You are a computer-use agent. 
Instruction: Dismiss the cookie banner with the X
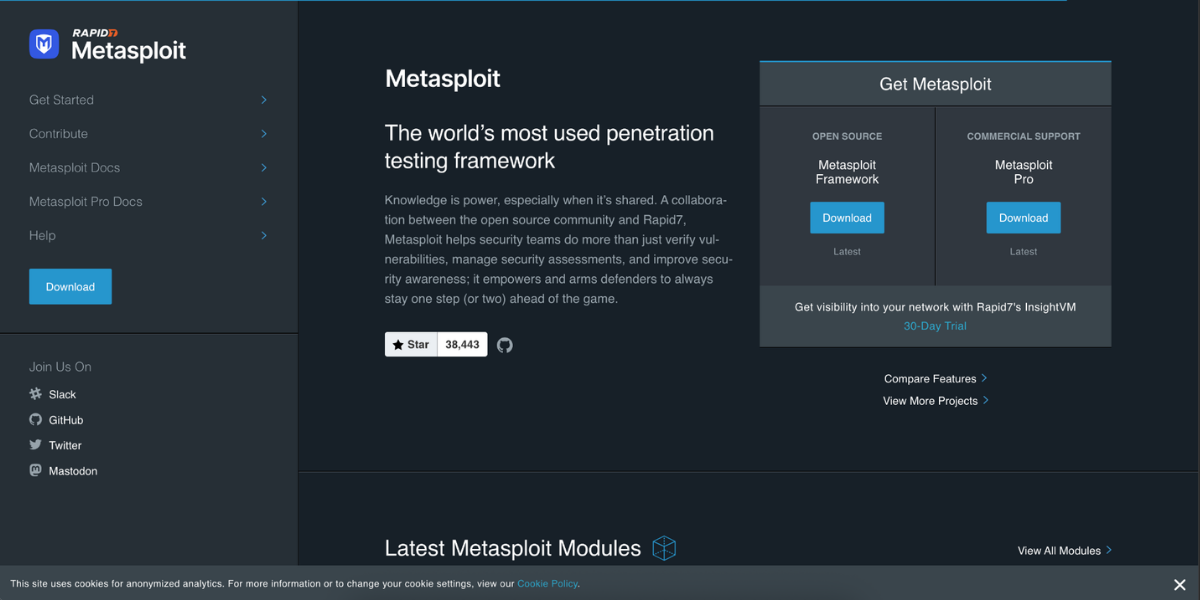(1180, 584)
